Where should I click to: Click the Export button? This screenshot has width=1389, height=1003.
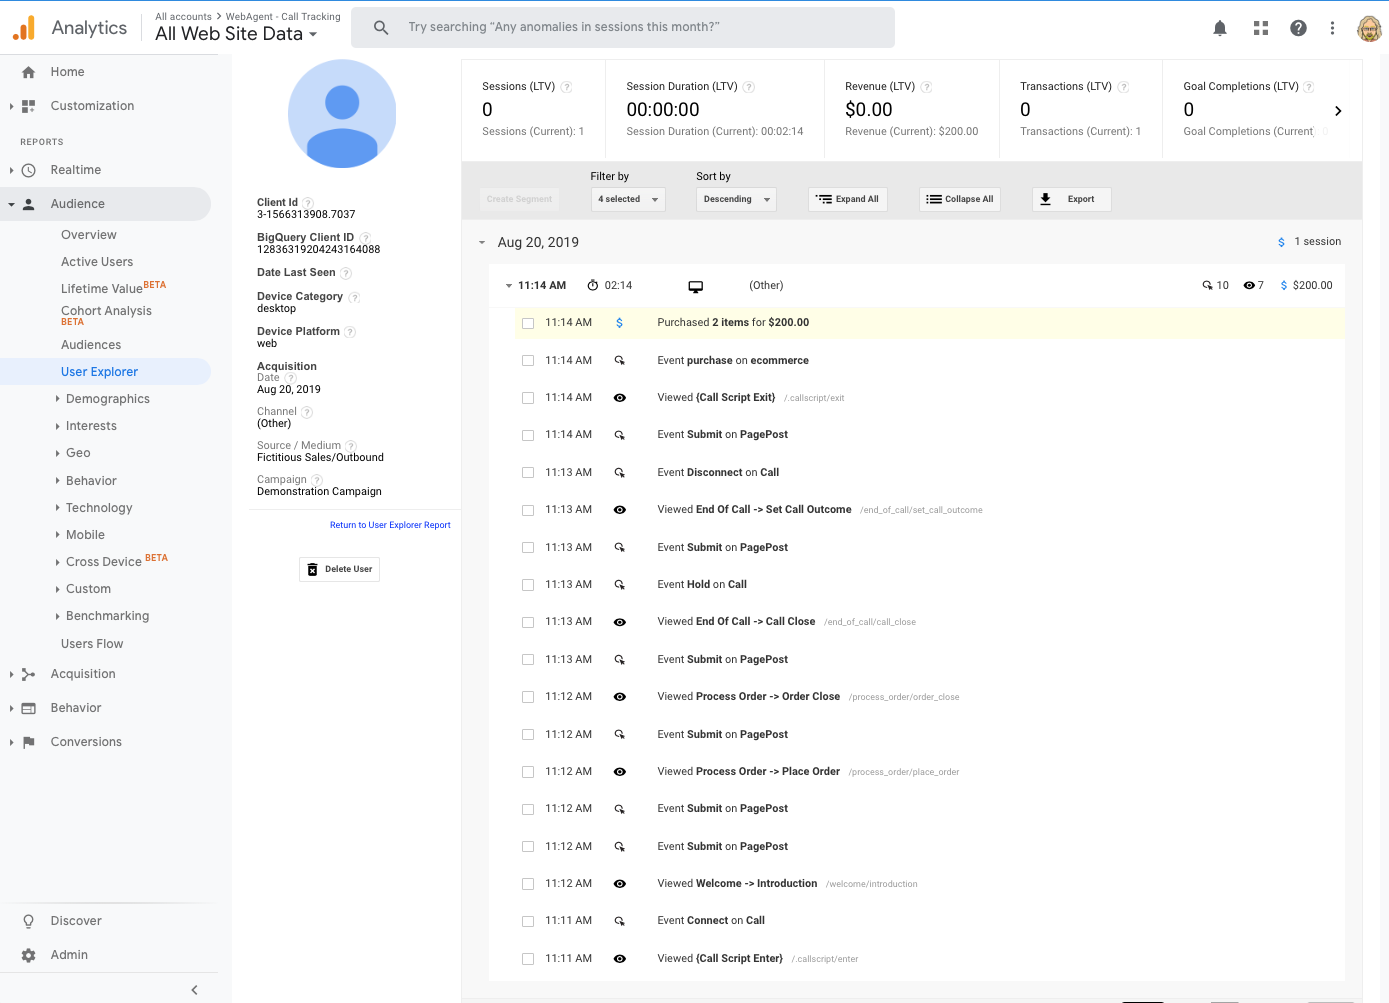click(x=1071, y=199)
